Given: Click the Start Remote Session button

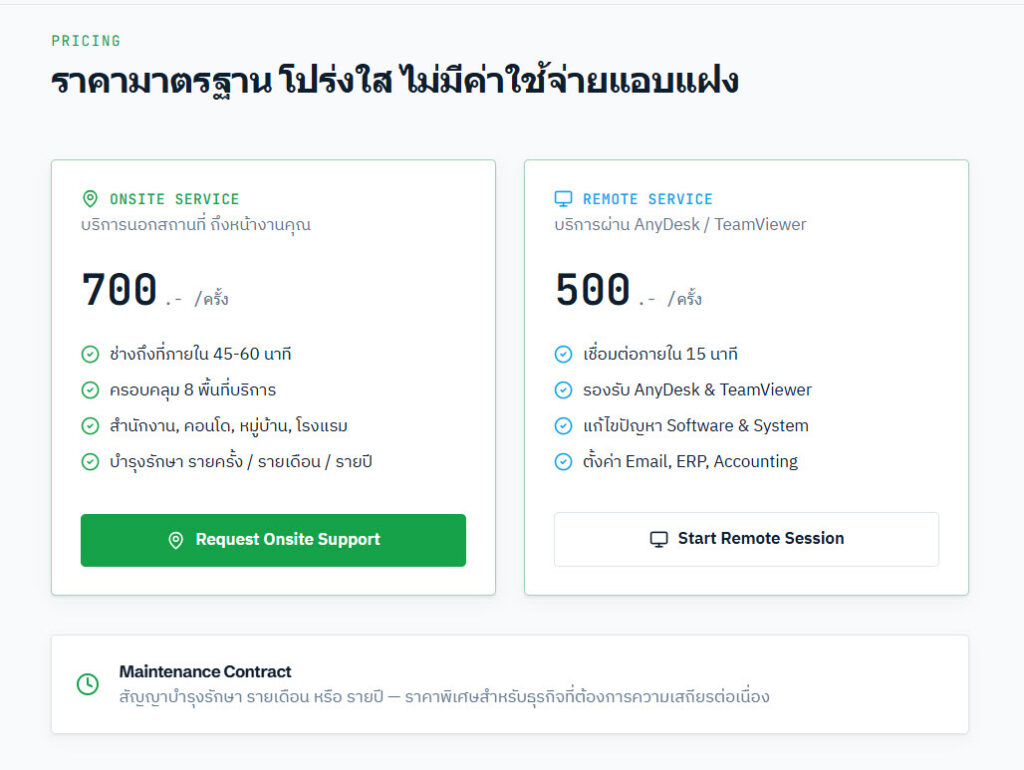Looking at the screenshot, I should tap(746, 539).
